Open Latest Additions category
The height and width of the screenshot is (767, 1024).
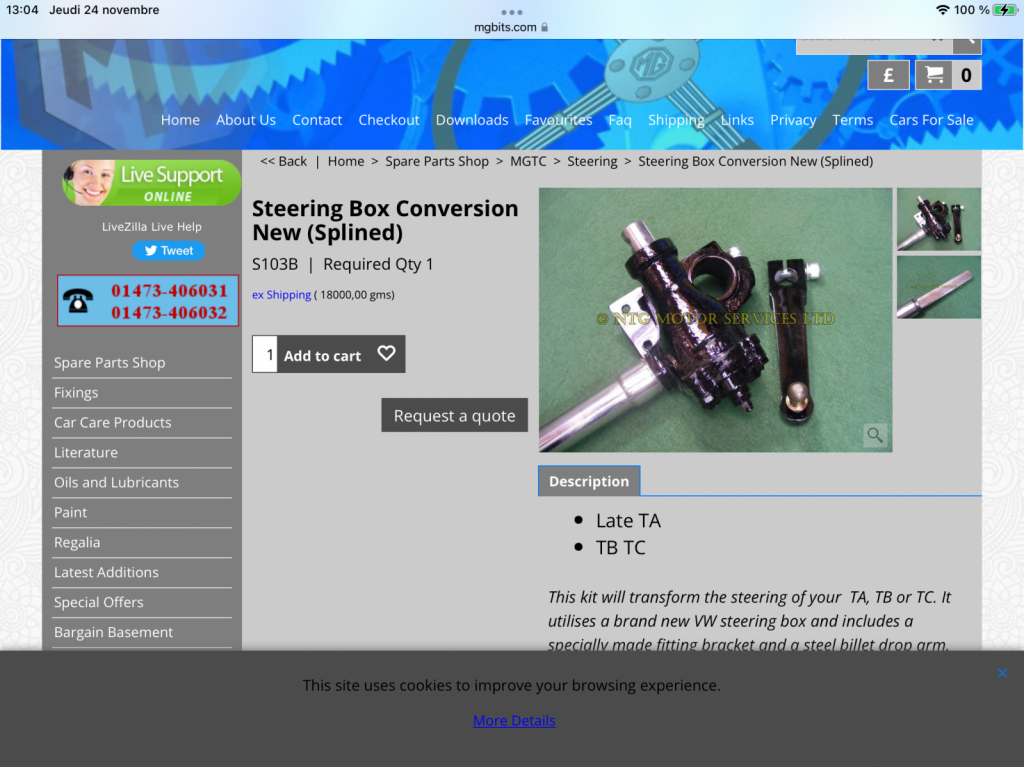pos(106,573)
